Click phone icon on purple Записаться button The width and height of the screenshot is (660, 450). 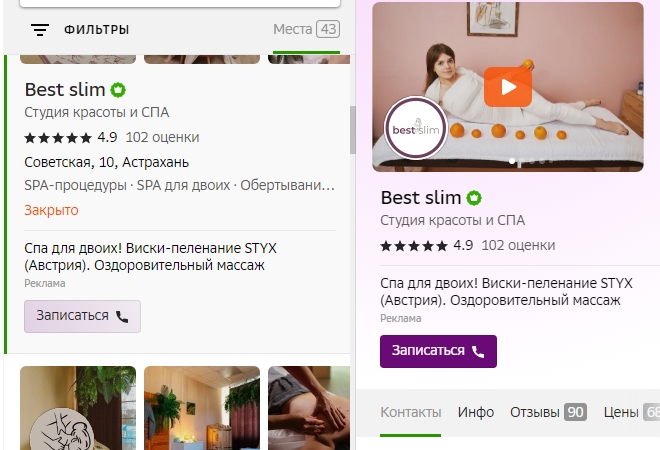tap(478, 351)
